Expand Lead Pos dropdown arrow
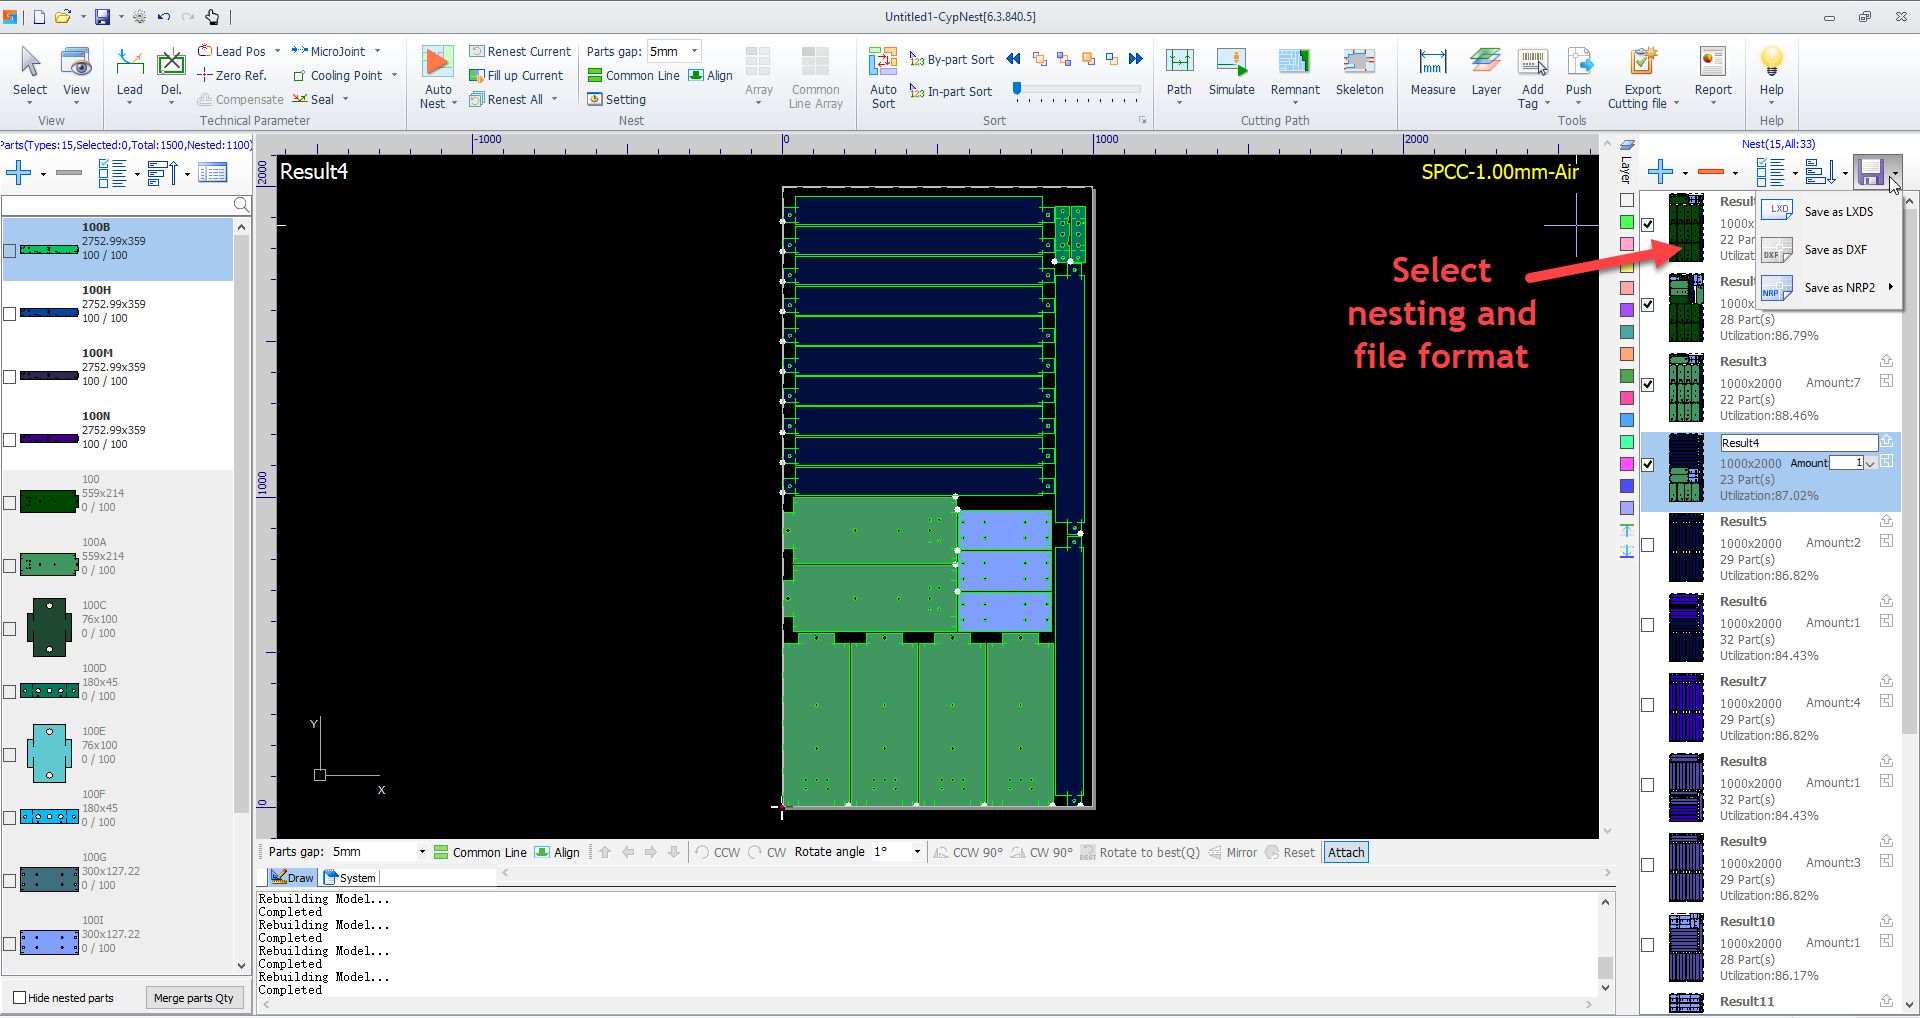This screenshot has height=1018, width=1920. click(277, 51)
